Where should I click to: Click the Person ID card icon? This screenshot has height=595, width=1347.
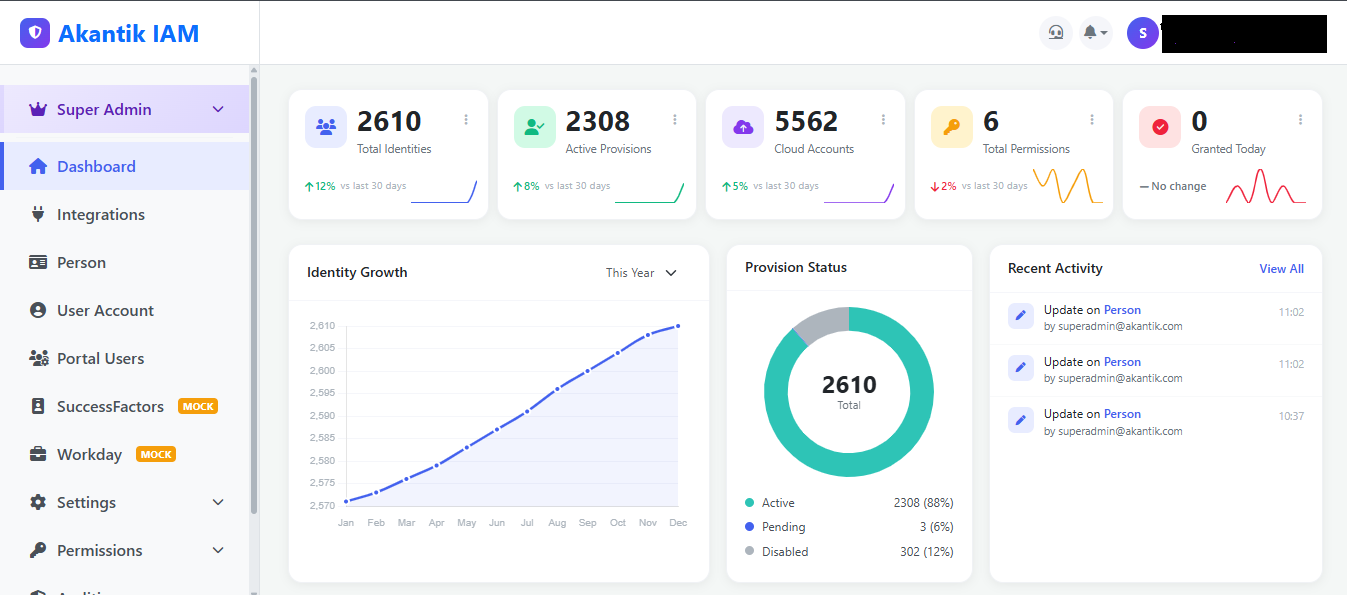coord(38,262)
